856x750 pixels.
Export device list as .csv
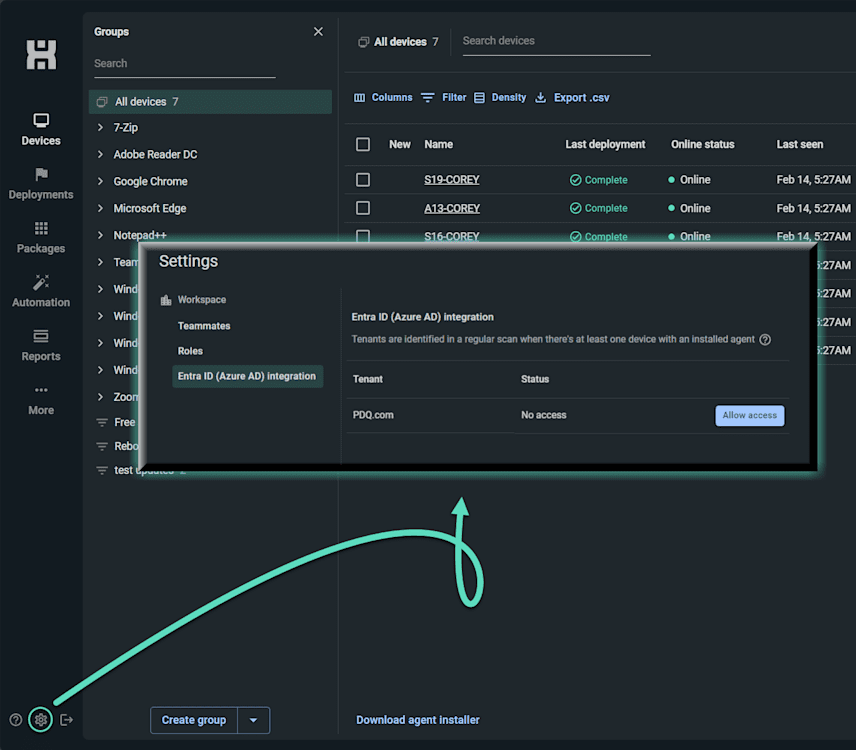(572, 98)
